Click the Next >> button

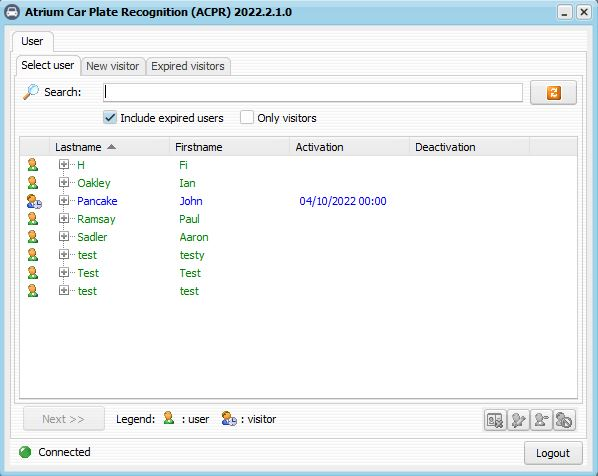(64, 419)
